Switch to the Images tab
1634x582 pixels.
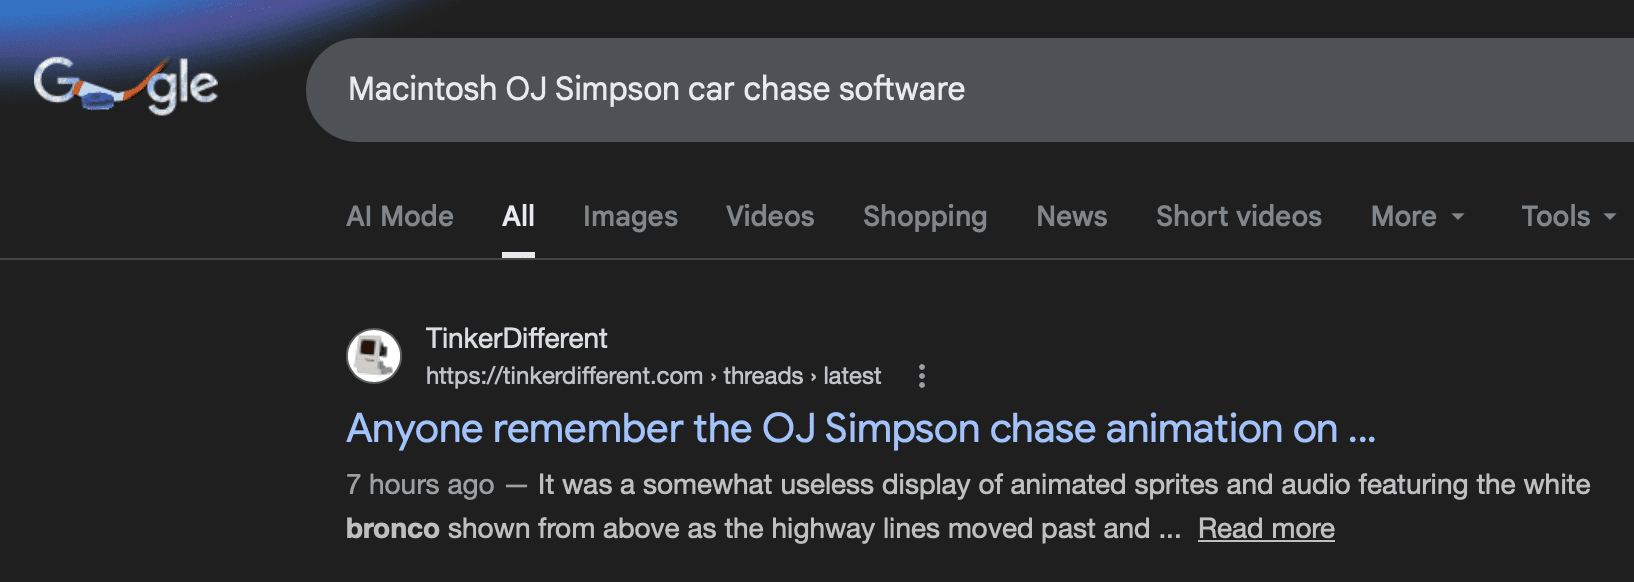coord(630,216)
